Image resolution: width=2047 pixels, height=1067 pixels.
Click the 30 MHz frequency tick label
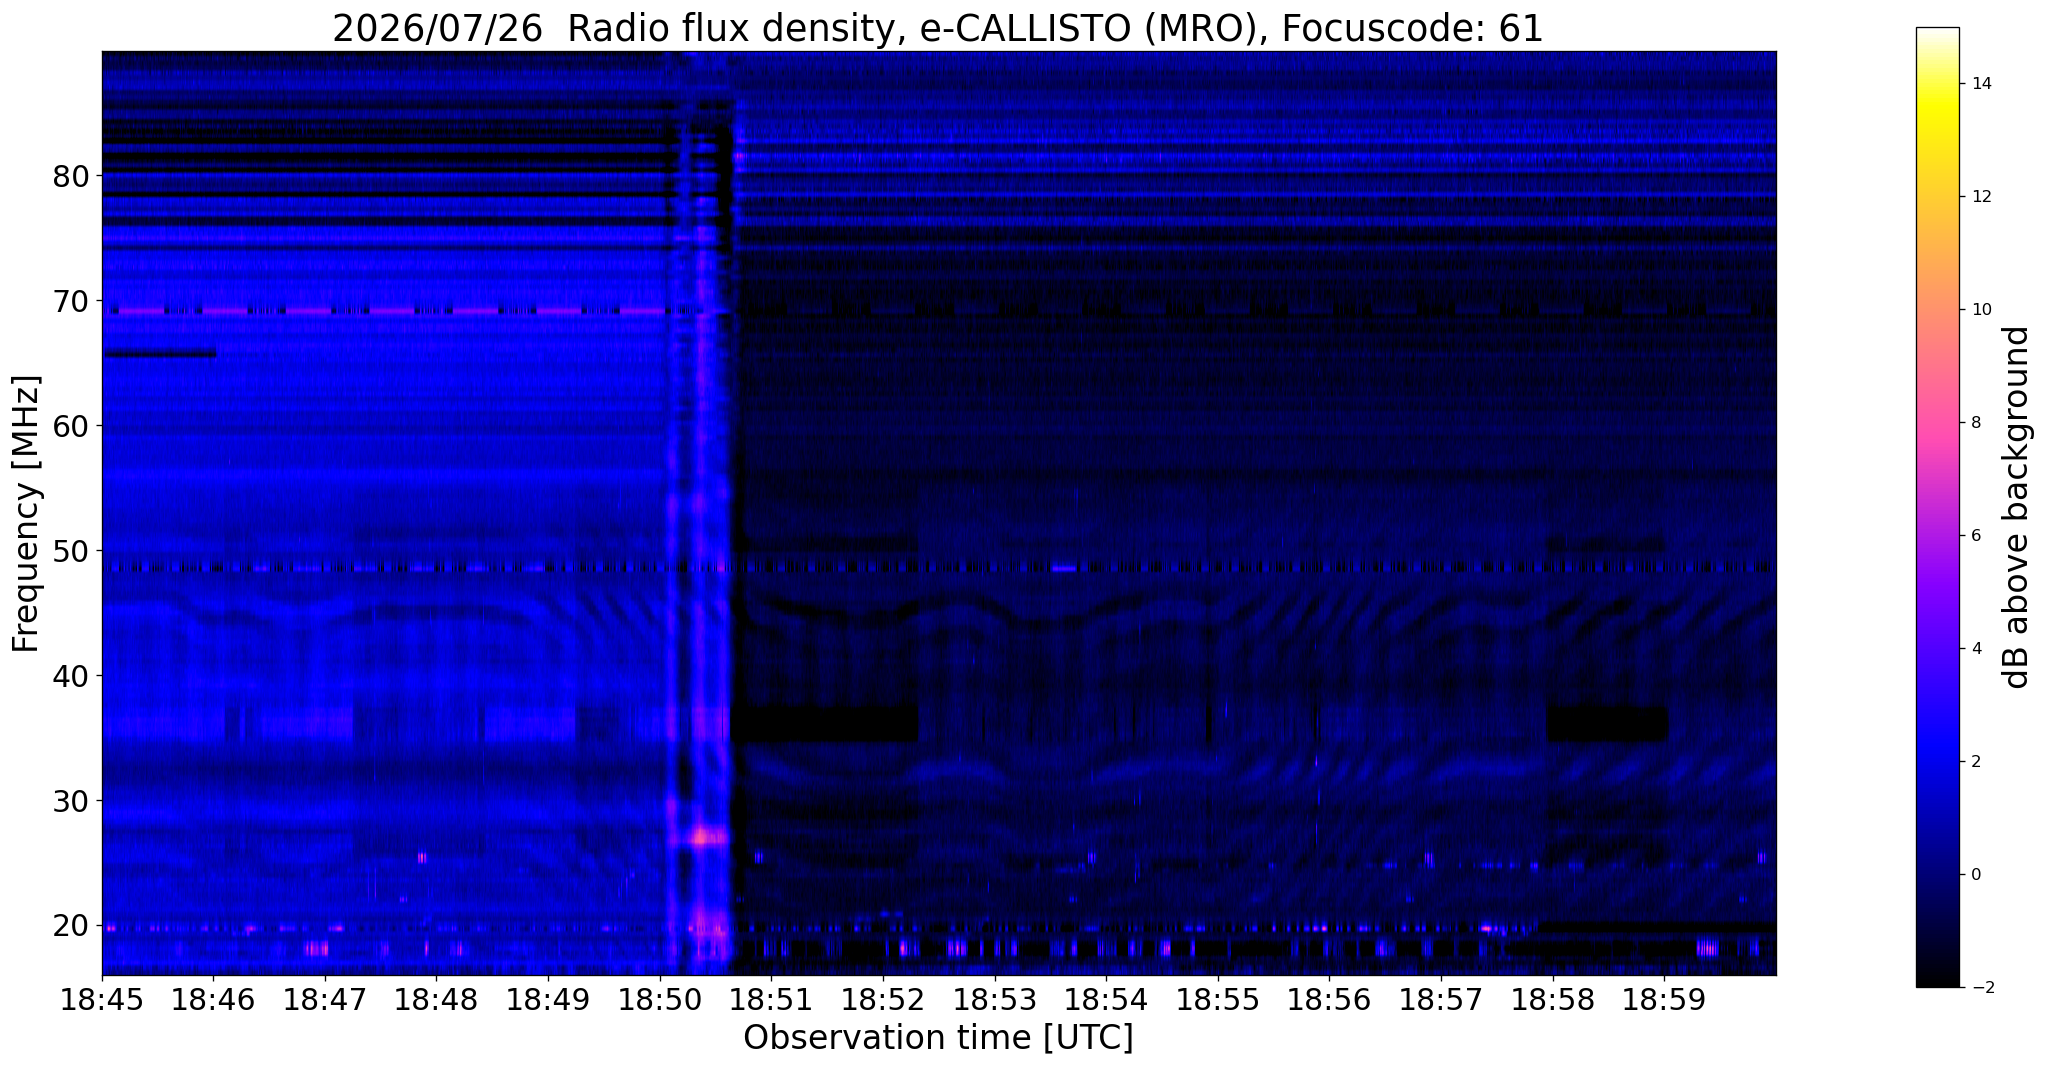[71, 801]
